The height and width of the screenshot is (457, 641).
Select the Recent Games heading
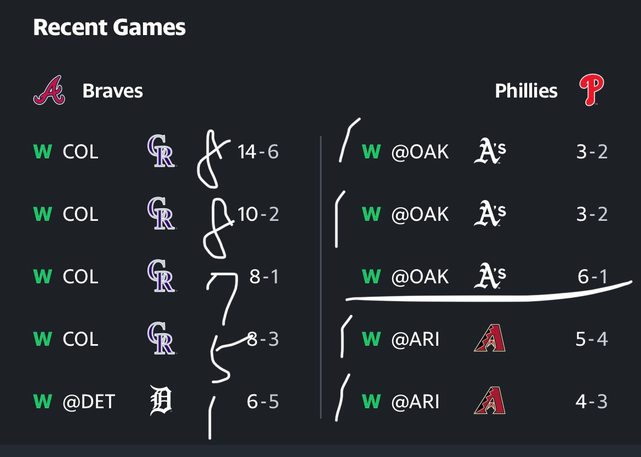109,27
